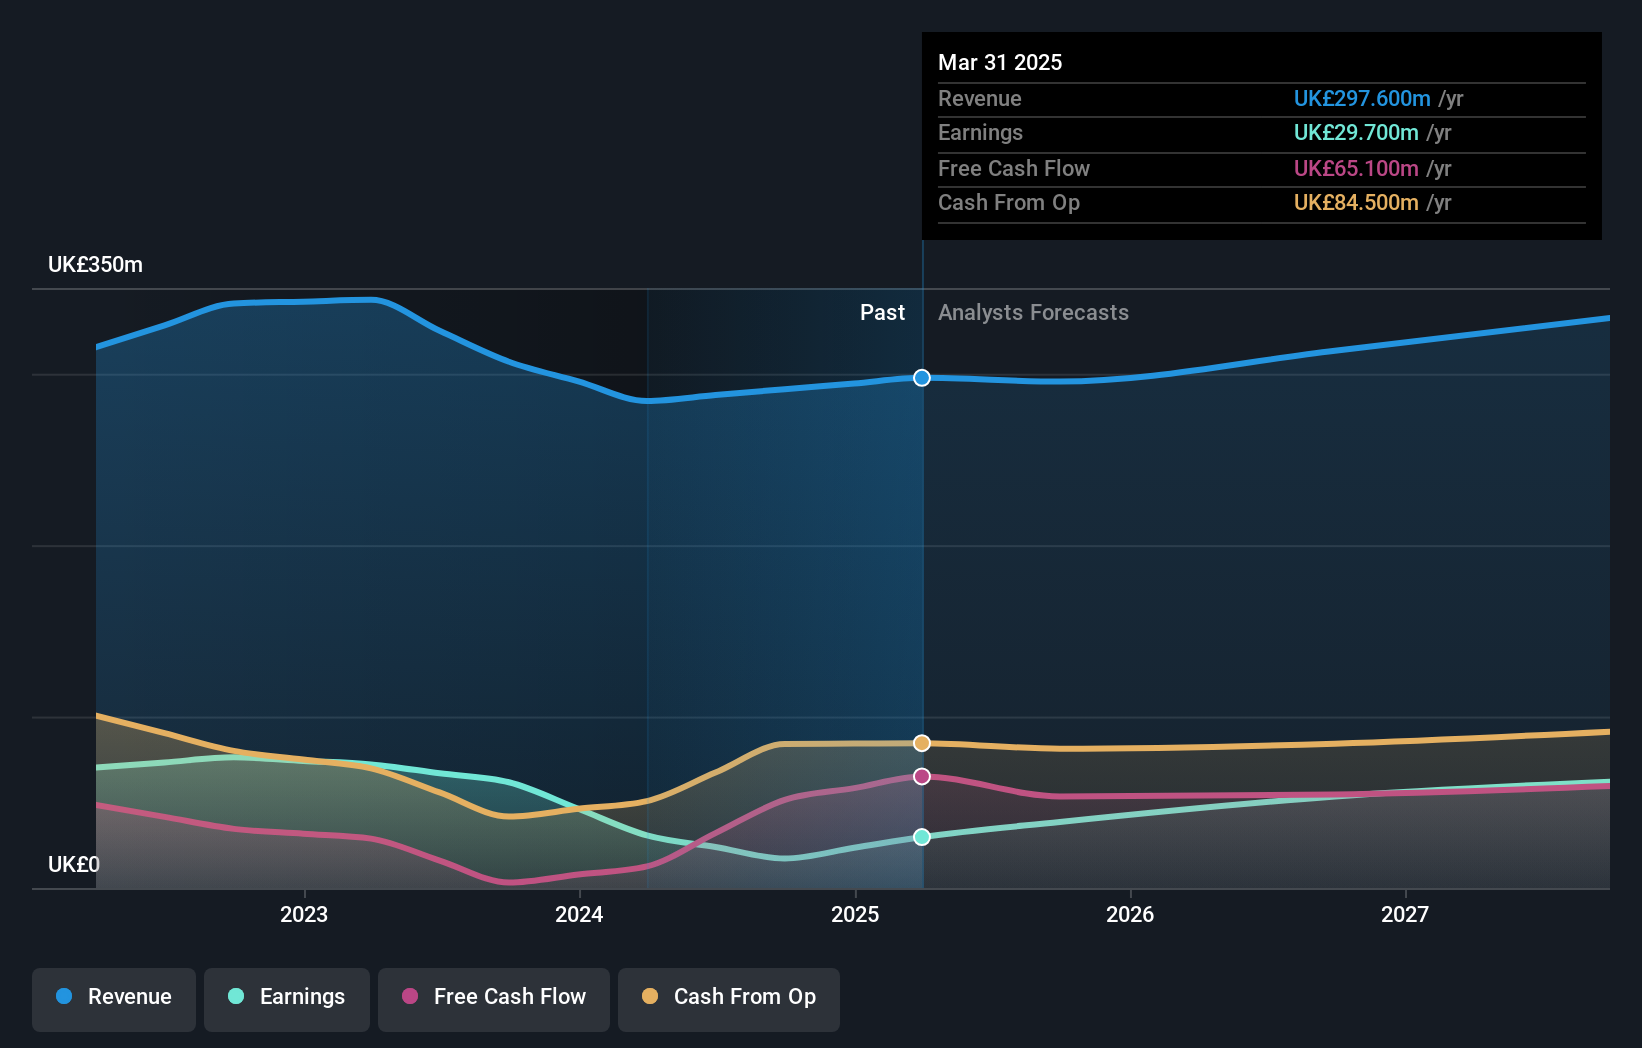Screen dimensions: 1642x1048
Task: Click the 2024 x-axis label
Action: [579, 914]
